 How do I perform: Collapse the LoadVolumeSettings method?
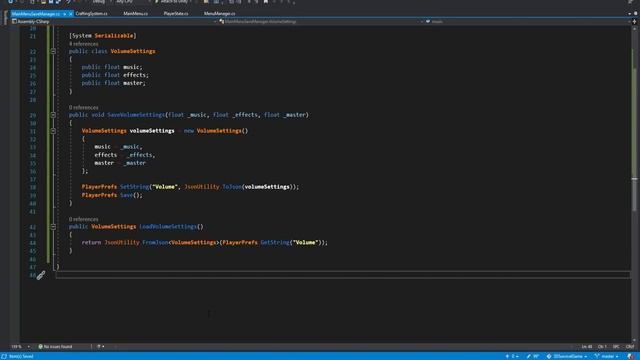(x=53, y=227)
